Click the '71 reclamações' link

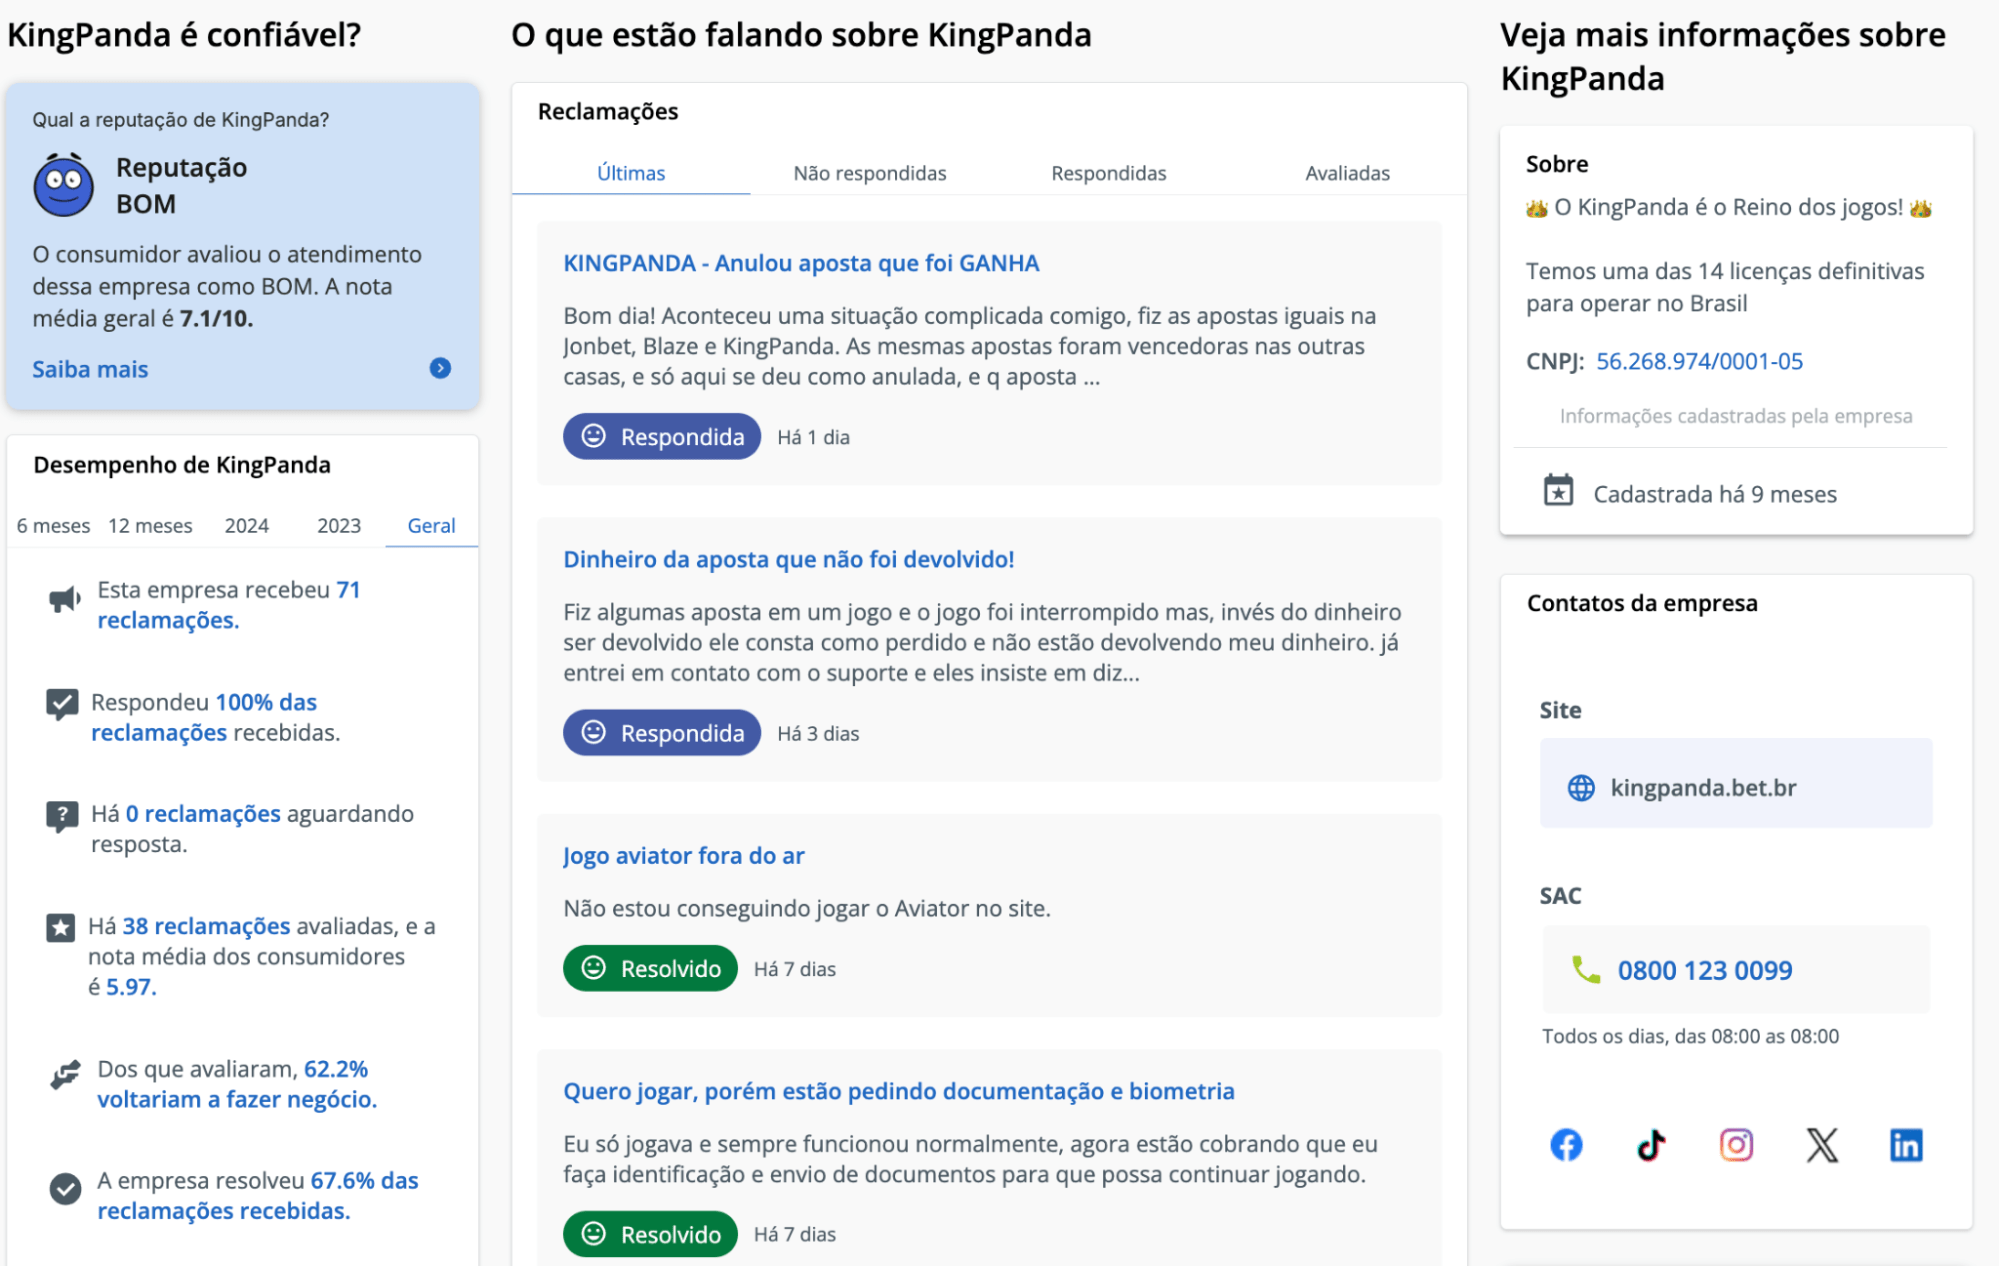[x=229, y=605]
